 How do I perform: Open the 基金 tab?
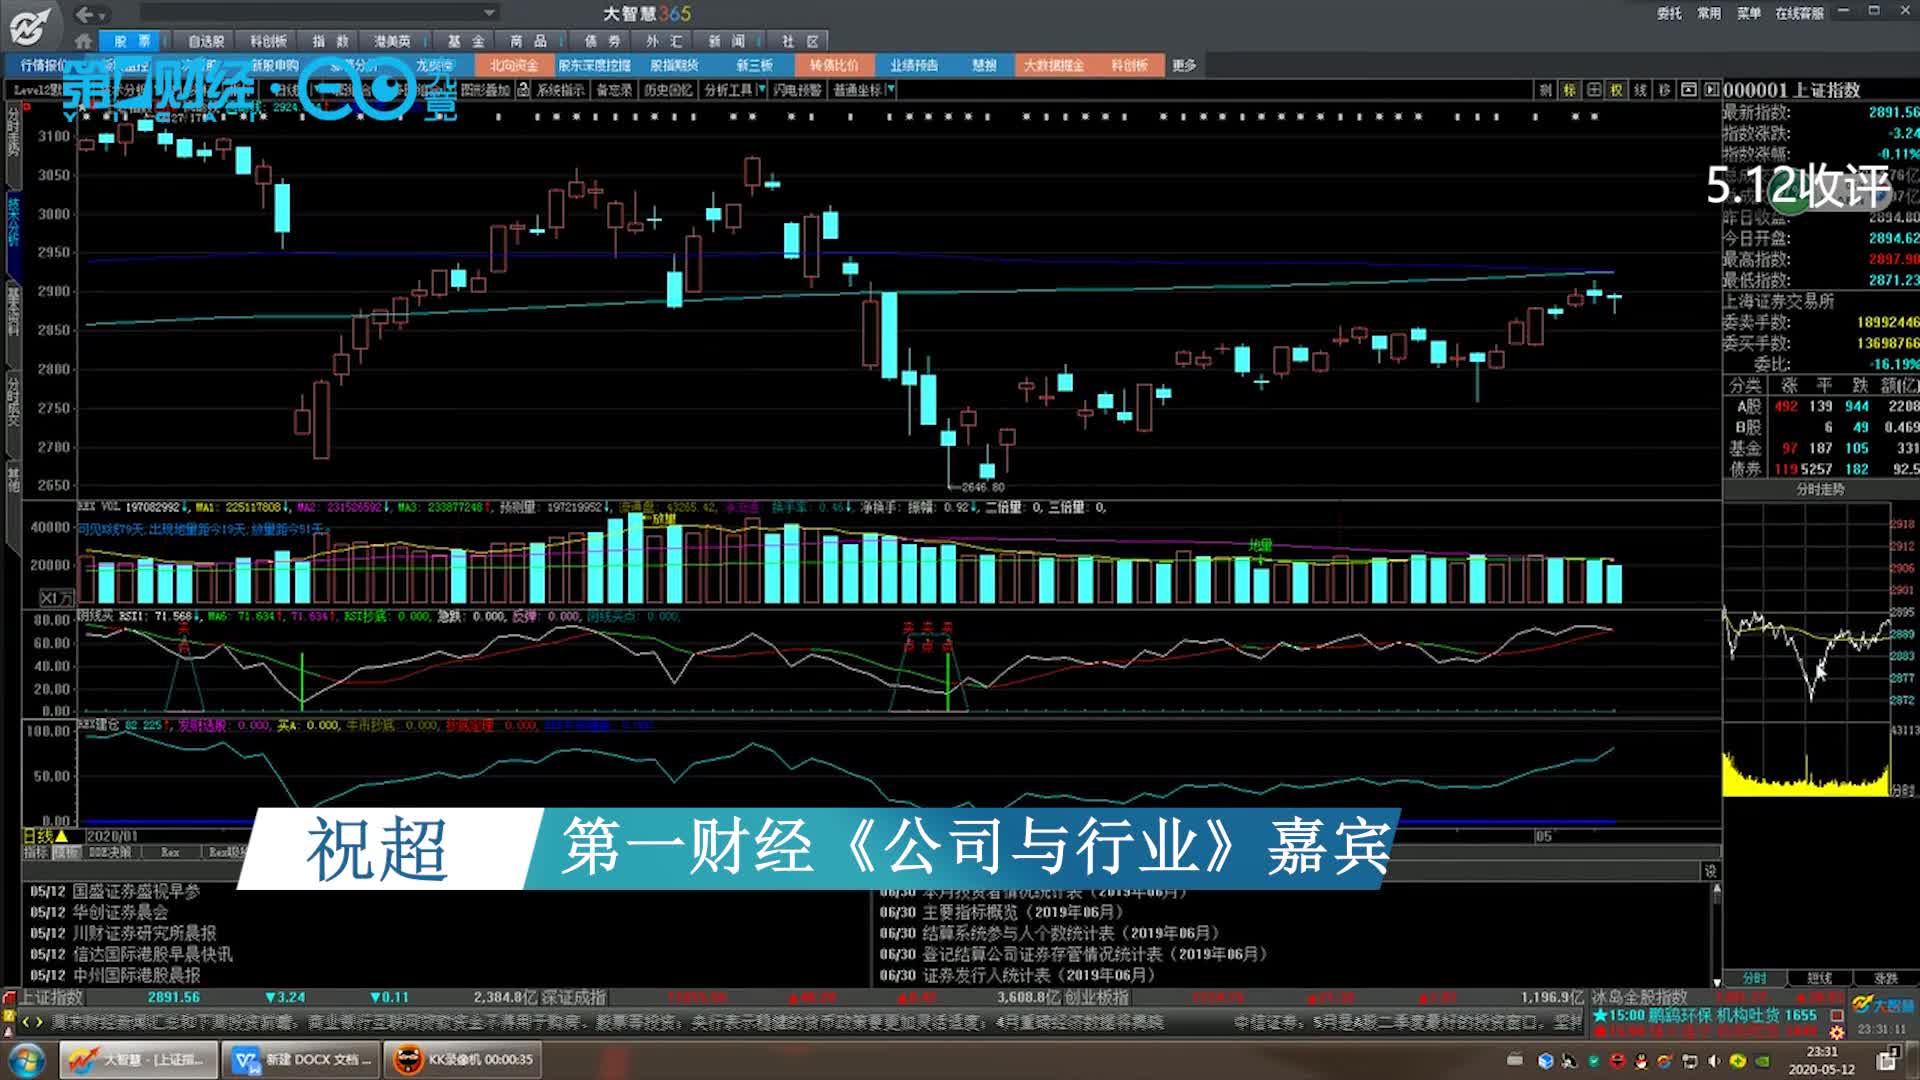[x=465, y=41]
